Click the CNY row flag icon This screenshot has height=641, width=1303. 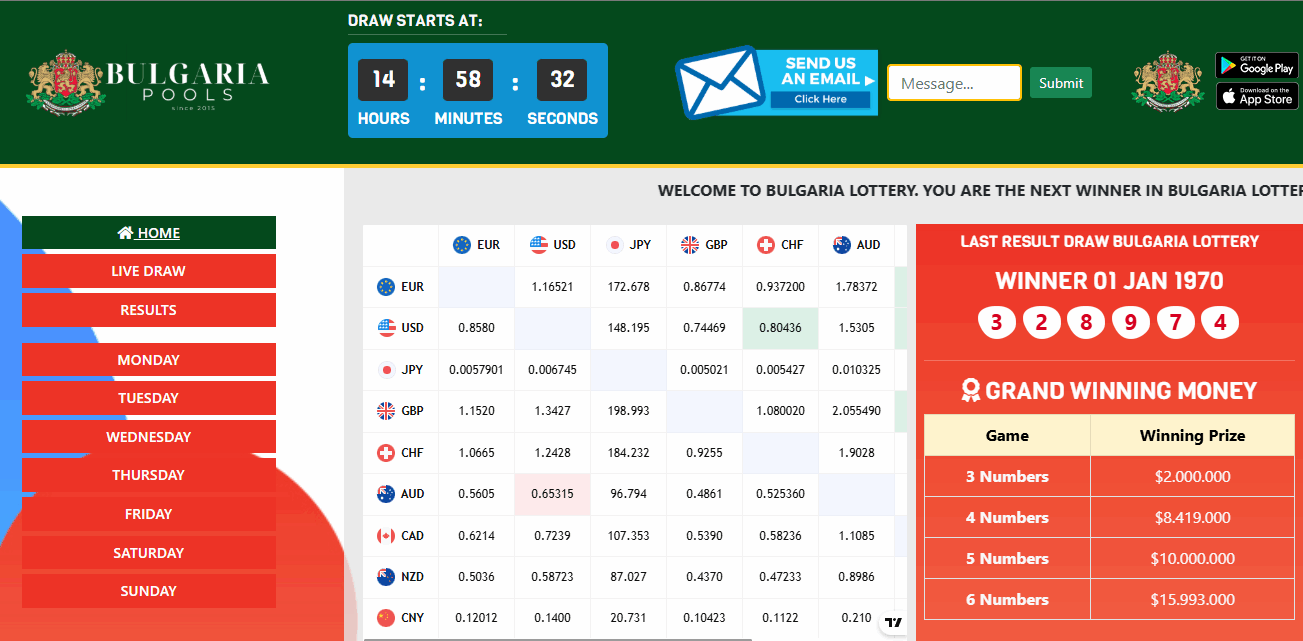coord(386,618)
